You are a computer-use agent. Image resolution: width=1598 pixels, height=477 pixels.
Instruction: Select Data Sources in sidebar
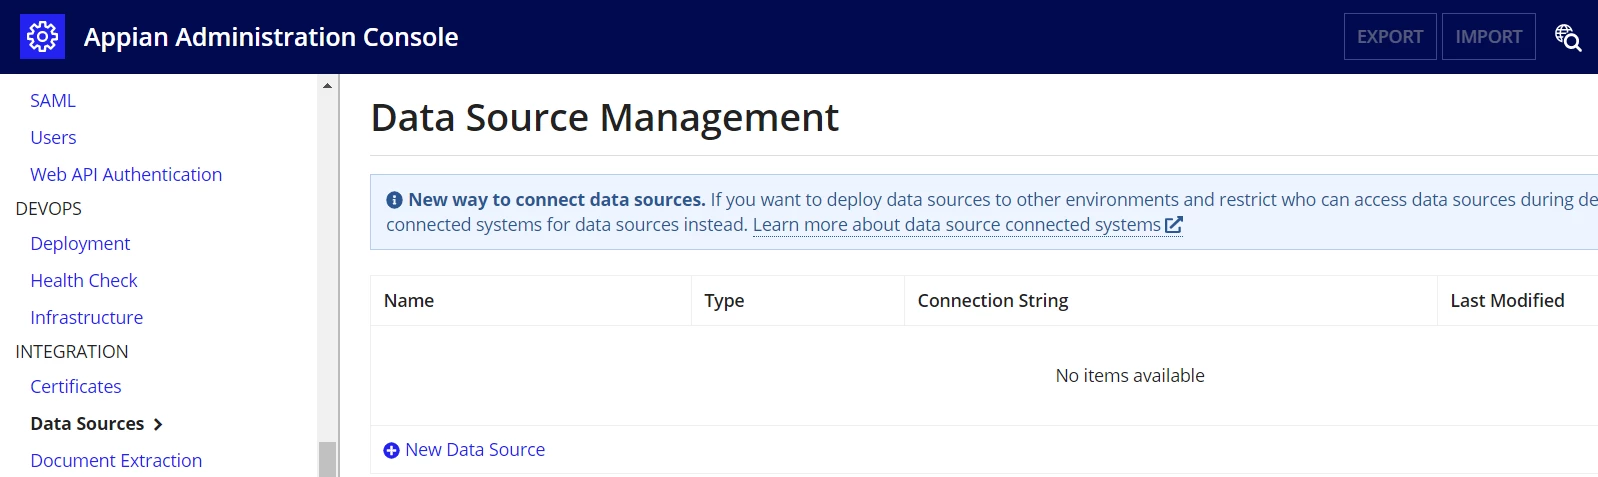point(87,424)
